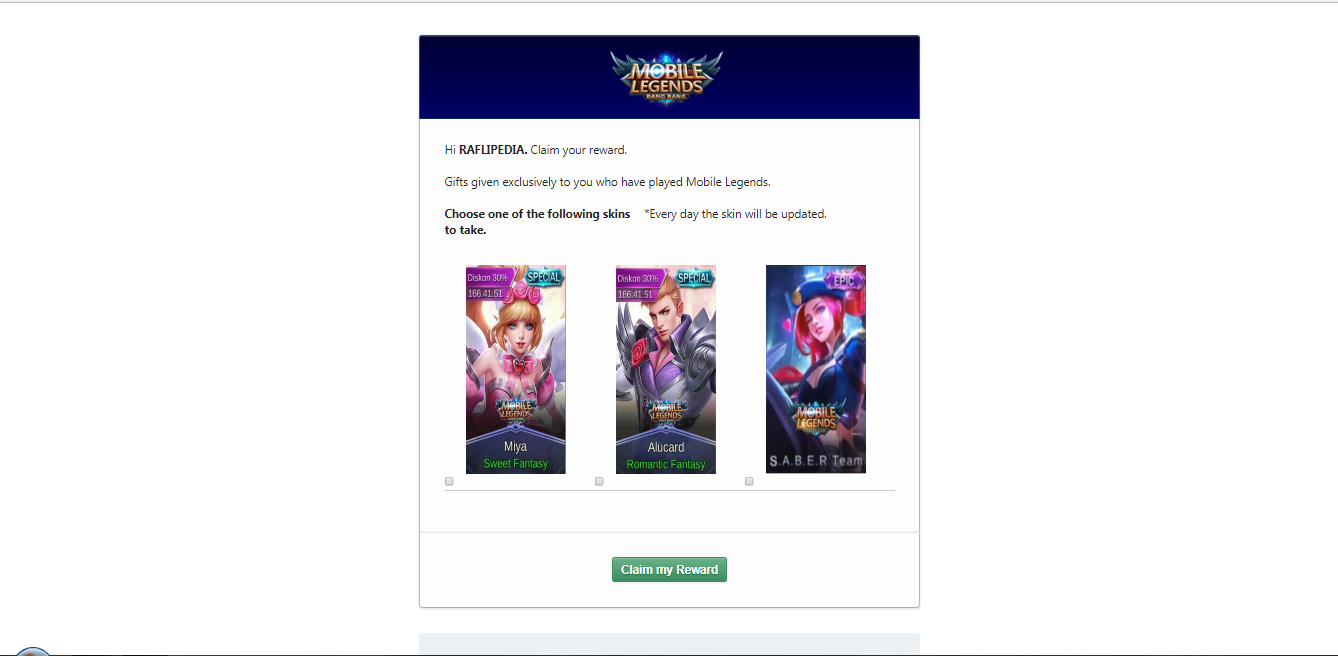Click the SPECIAL badge on Alucard card
This screenshot has width=1338, height=656.
pyautogui.click(x=694, y=277)
